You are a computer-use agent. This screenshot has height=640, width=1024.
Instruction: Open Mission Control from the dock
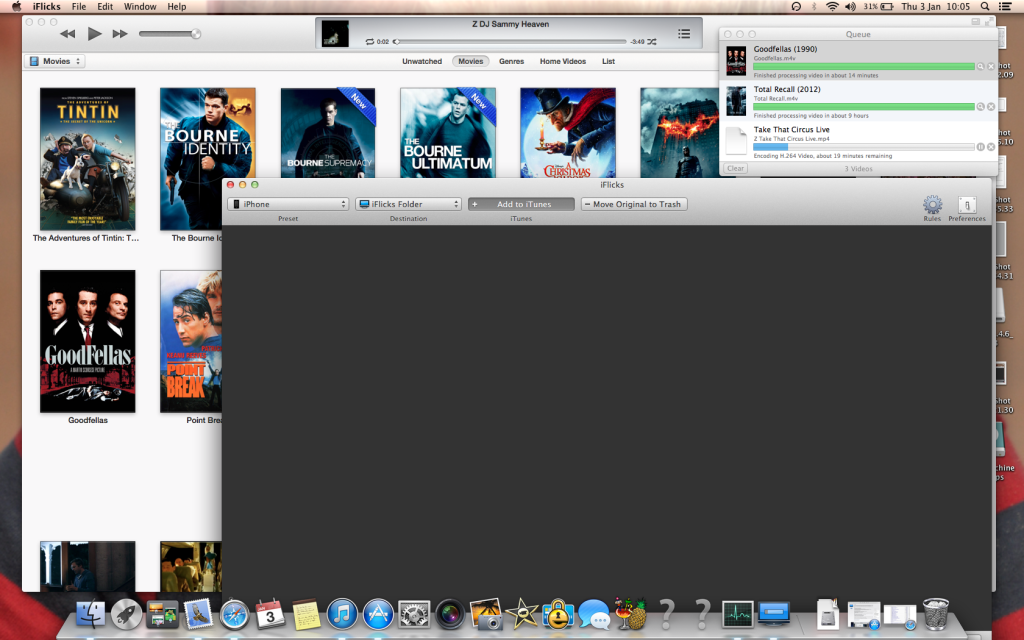coord(162,615)
